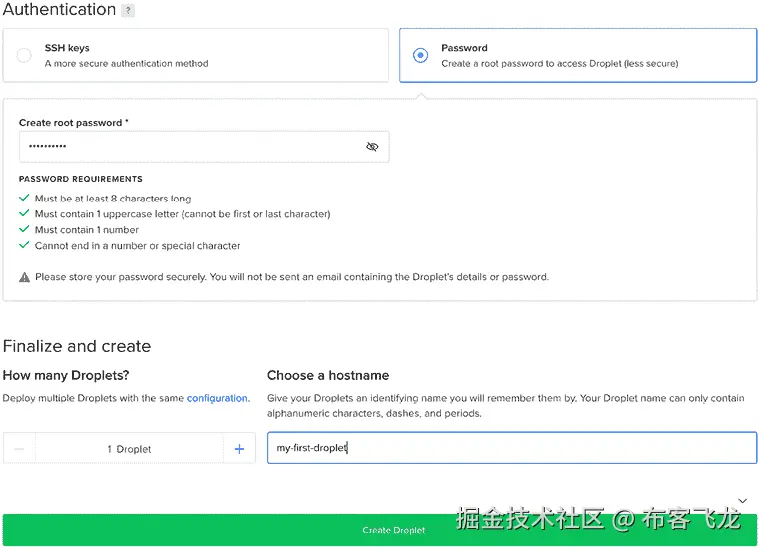Click the my-first-droplet hostname field
This screenshot has height=550, width=759.
pos(511,448)
